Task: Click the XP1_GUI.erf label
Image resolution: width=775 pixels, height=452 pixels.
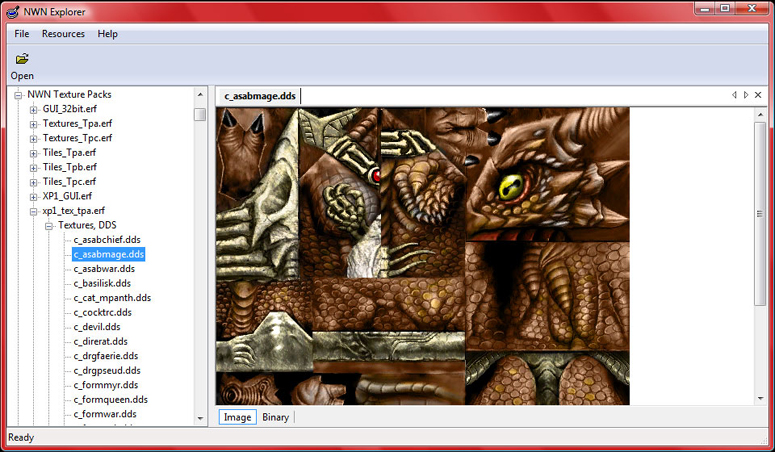Action: (67, 196)
